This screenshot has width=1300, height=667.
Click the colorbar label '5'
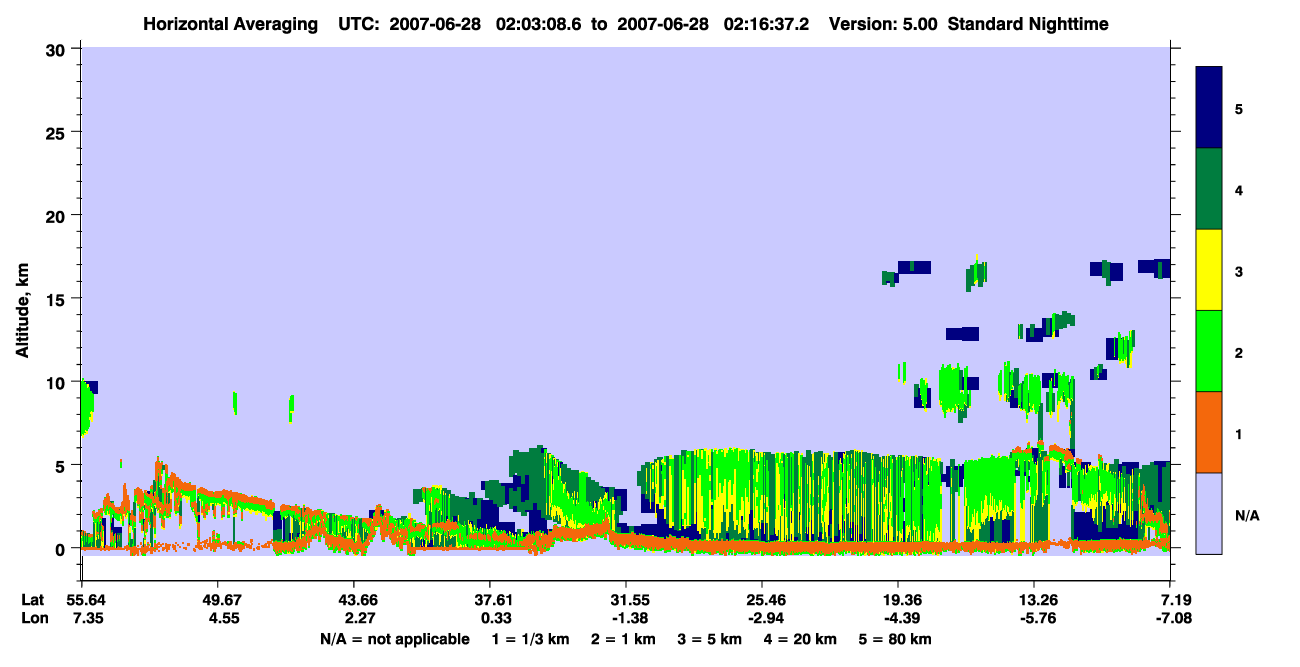pyautogui.click(x=1239, y=108)
